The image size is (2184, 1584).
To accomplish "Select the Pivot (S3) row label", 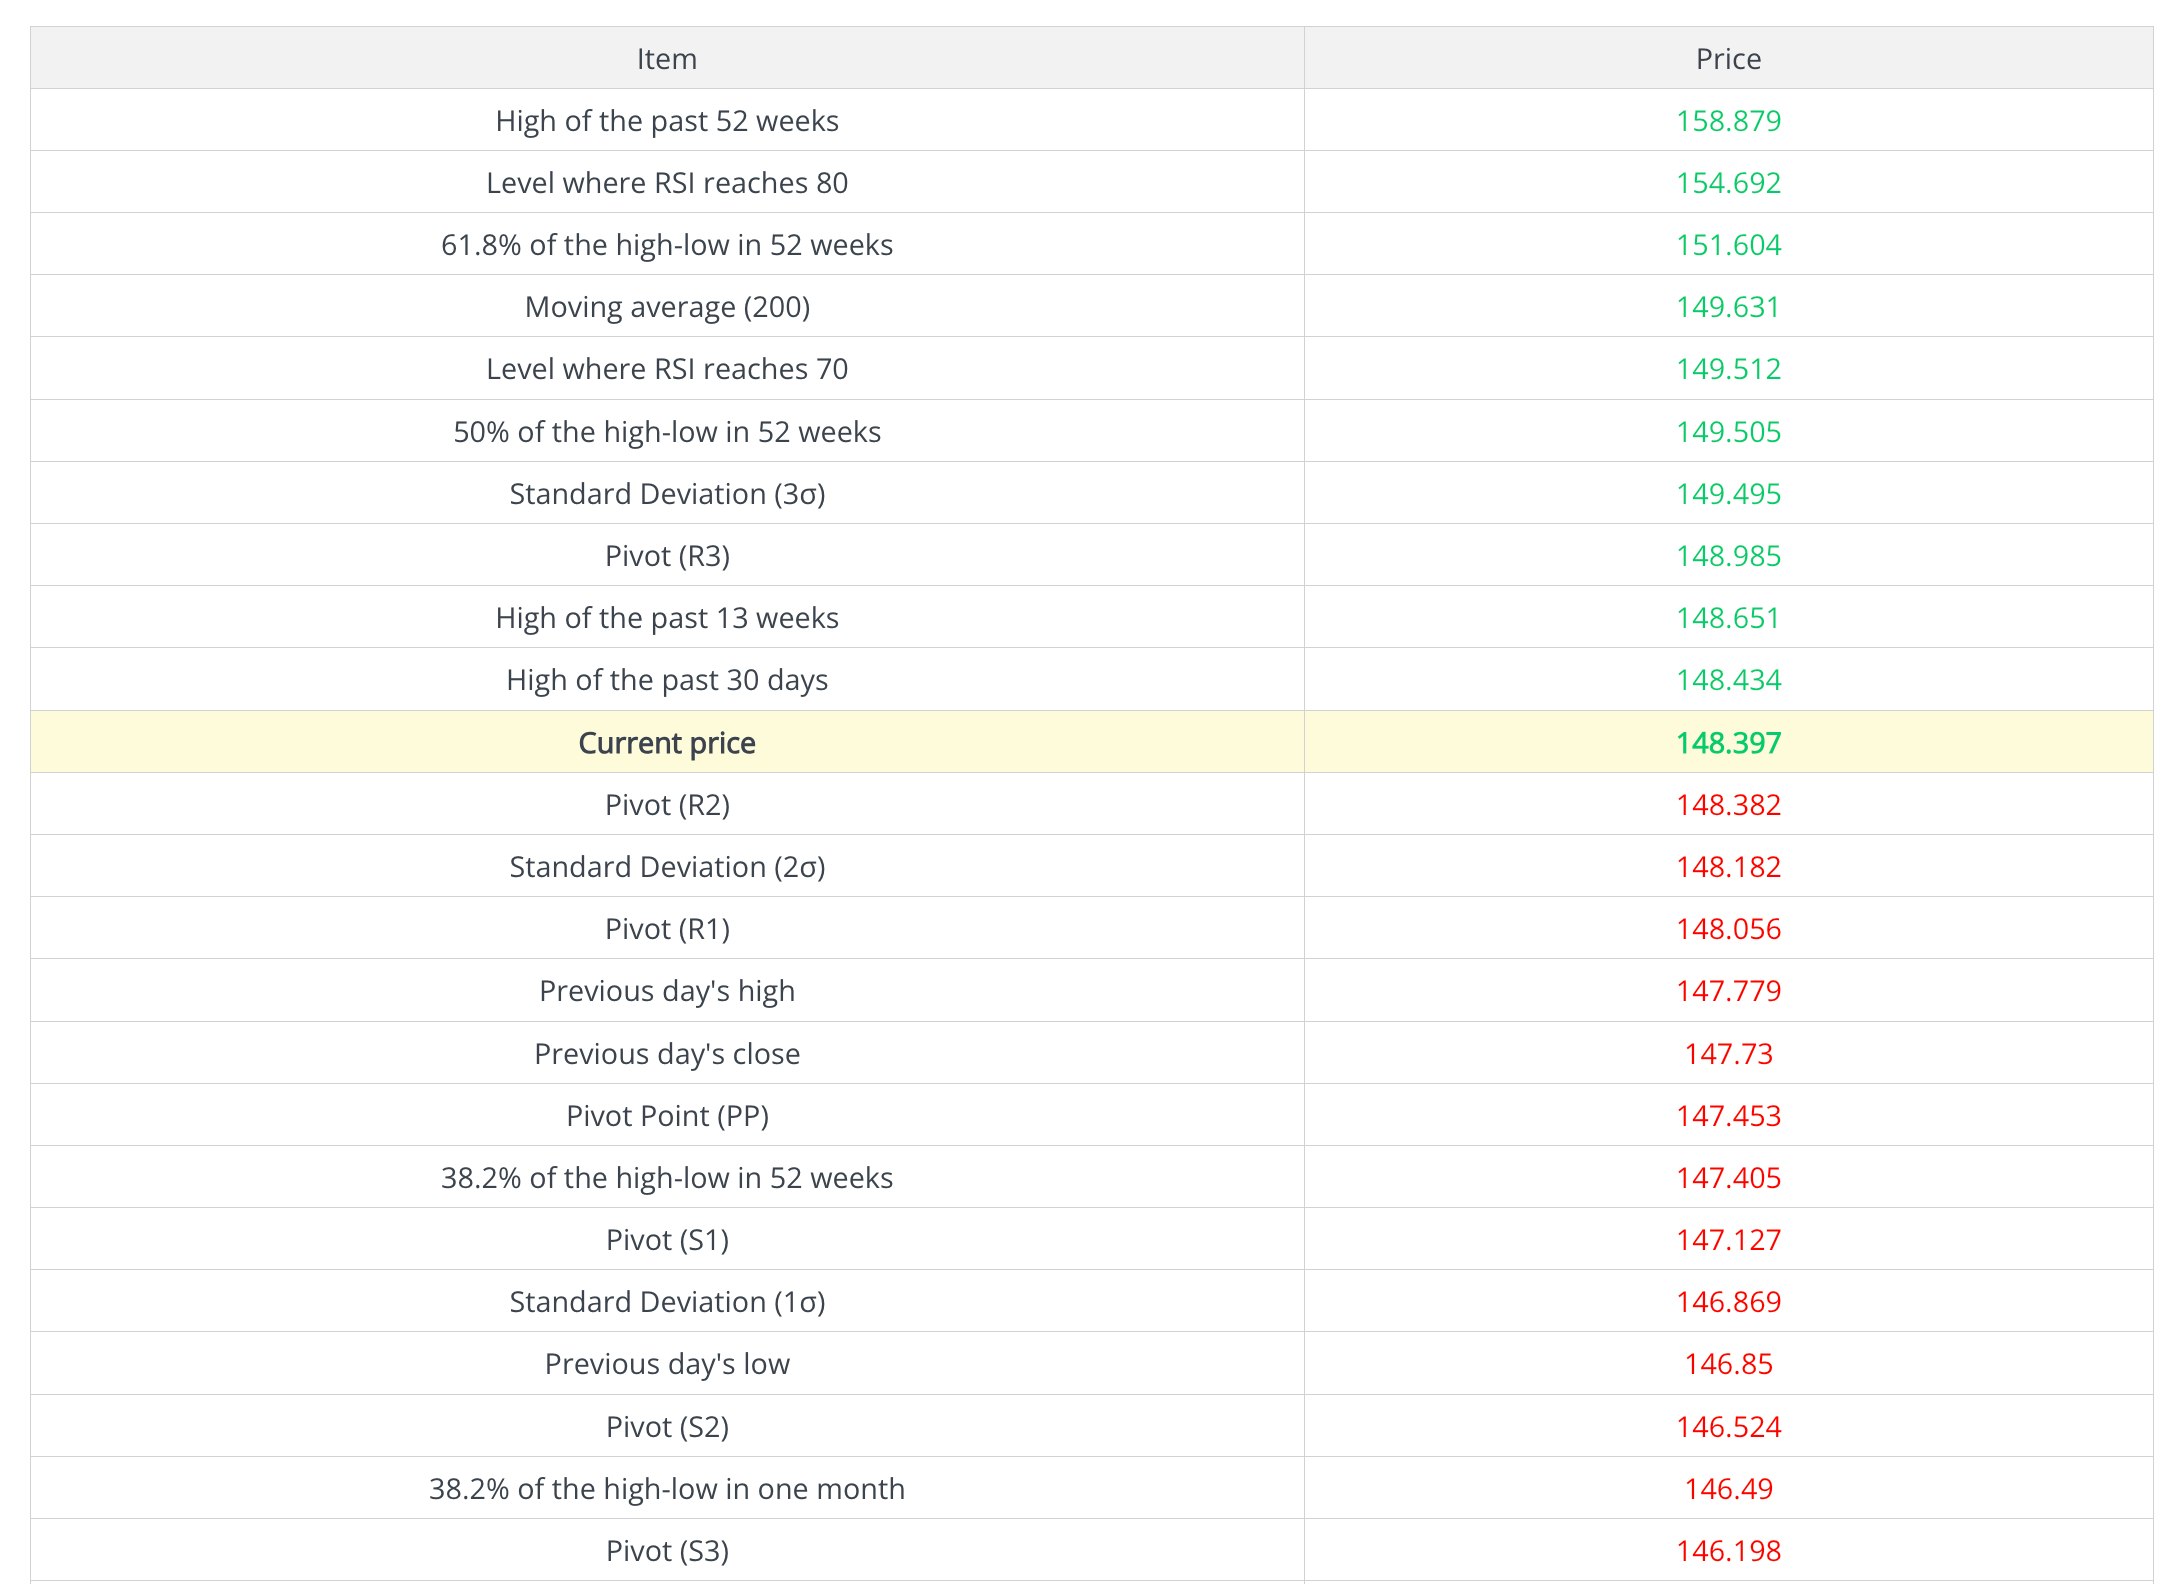I will (x=666, y=1551).
